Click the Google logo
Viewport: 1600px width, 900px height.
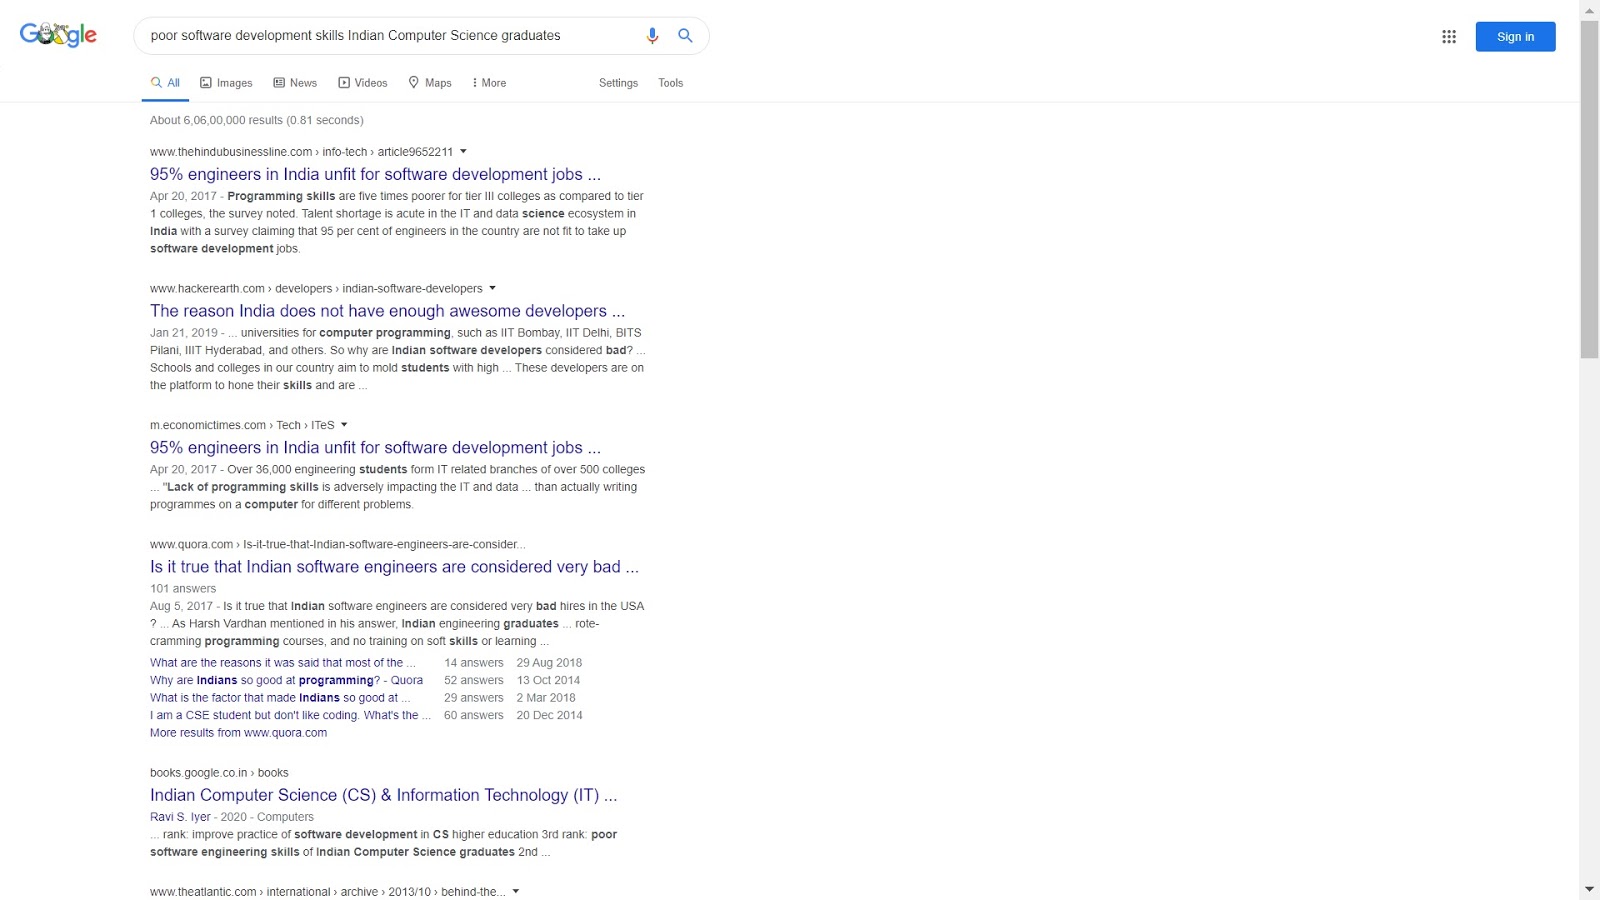(57, 33)
